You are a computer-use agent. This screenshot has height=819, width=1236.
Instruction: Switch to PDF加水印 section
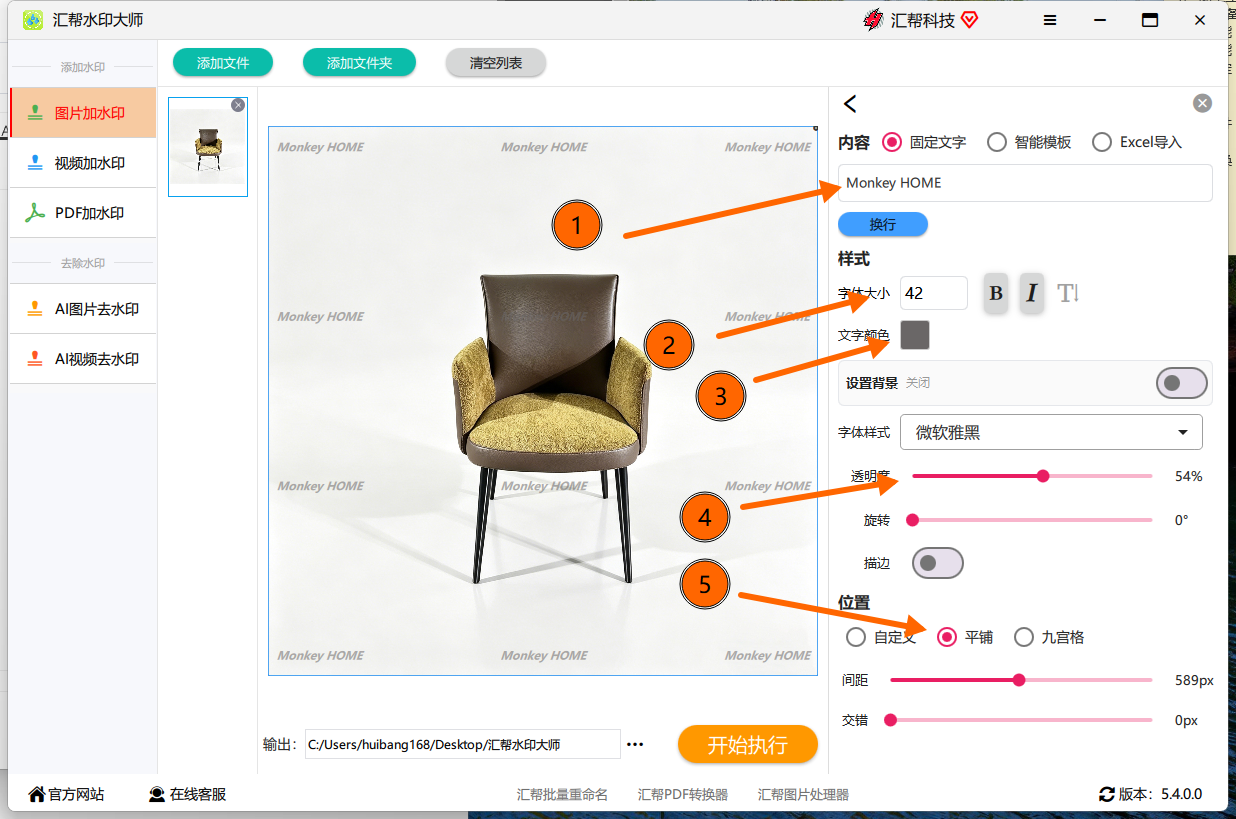coord(83,213)
